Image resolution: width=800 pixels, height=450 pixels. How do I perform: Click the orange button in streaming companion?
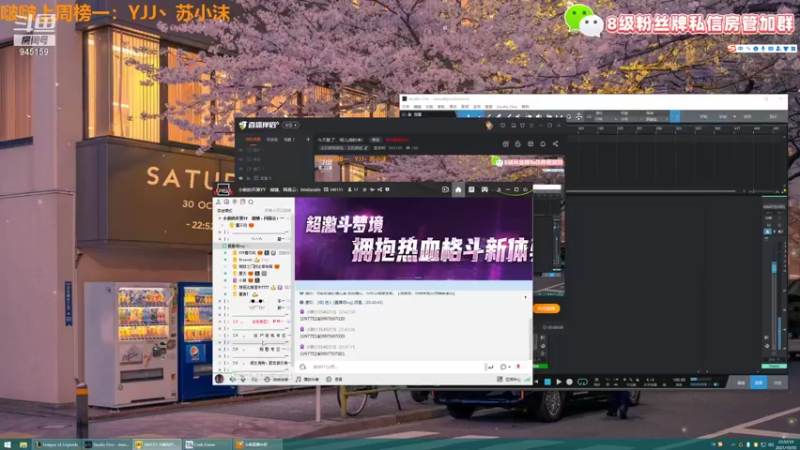546,309
